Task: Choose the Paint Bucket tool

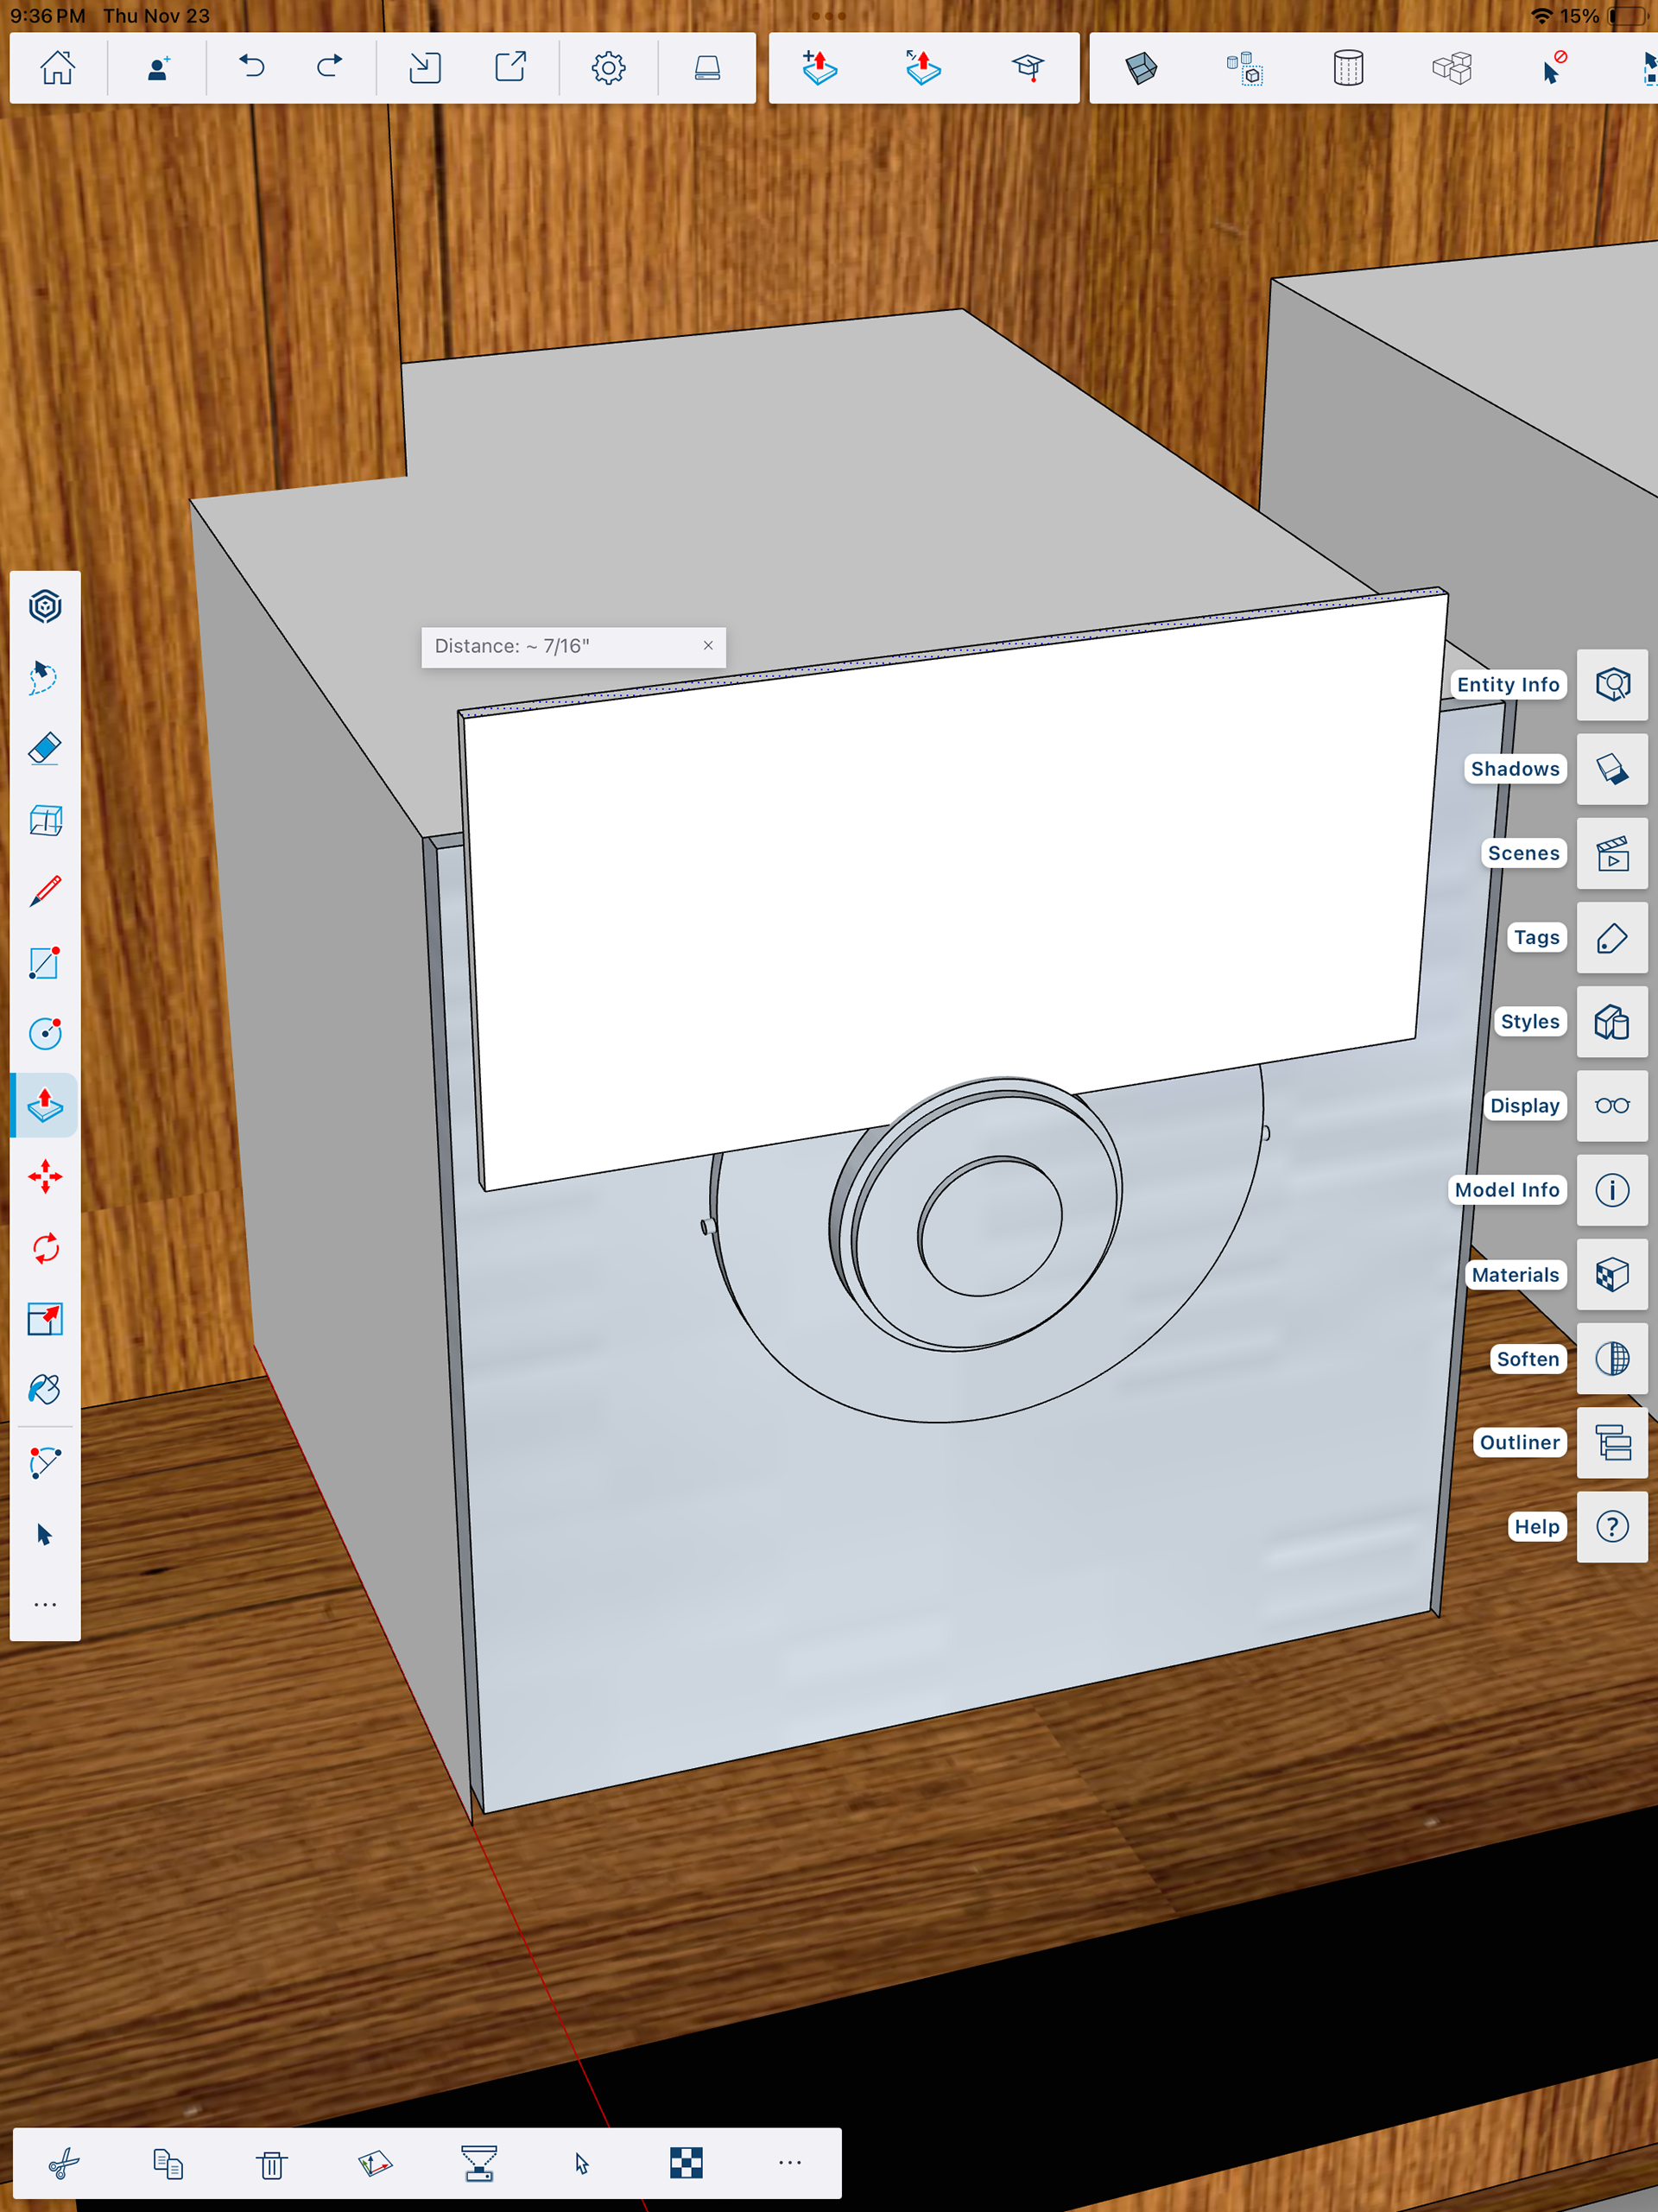Action: [45, 1389]
